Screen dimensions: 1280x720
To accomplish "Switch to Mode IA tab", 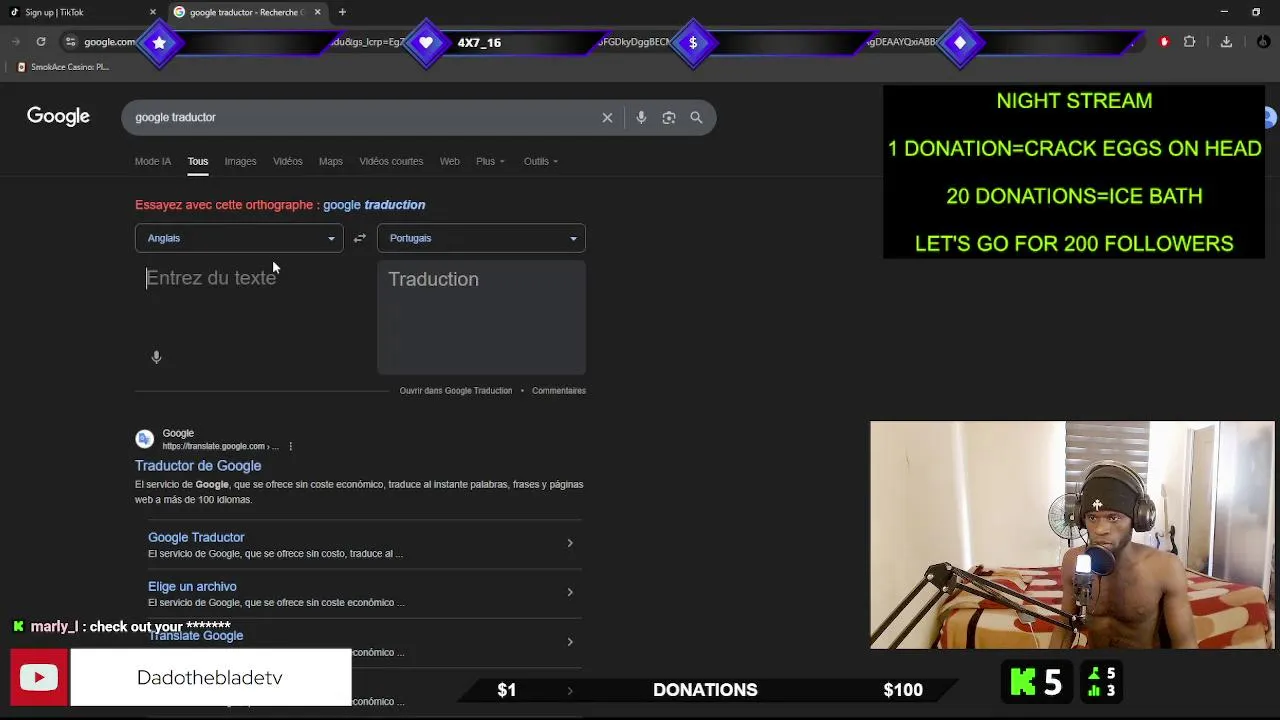I will click(153, 161).
